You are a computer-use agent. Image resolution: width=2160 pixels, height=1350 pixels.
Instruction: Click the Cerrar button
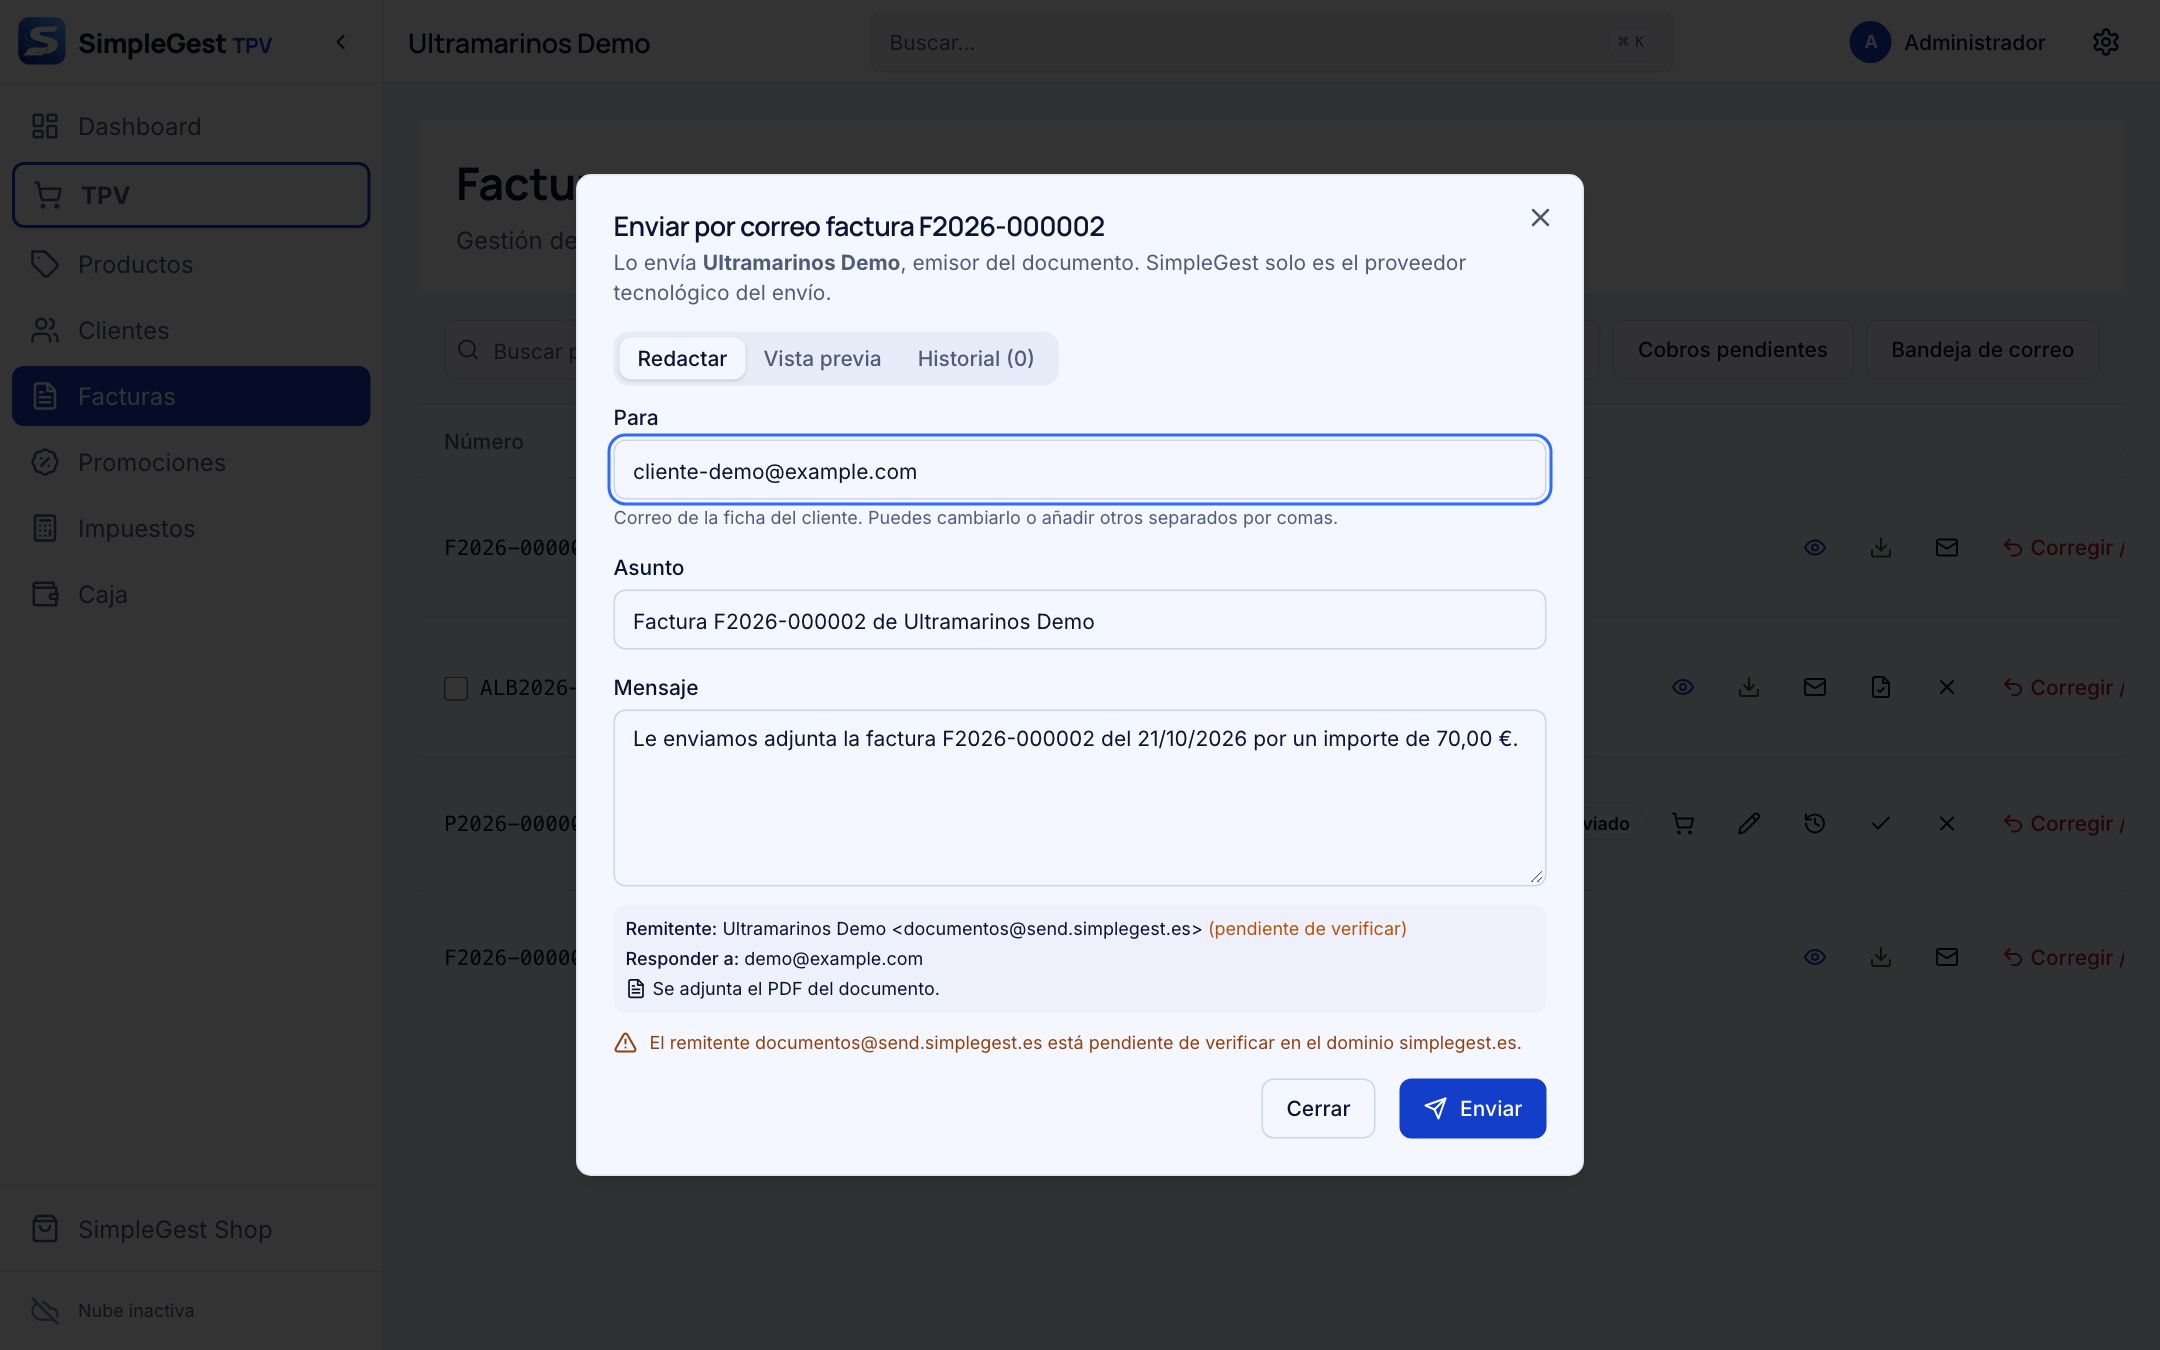pyautogui.click(x=1318, y=1108)
